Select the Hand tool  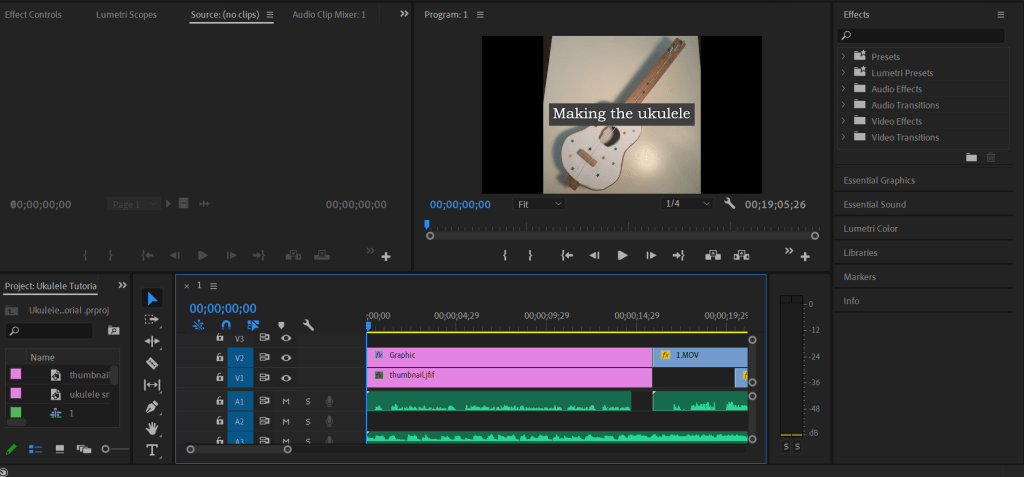[152, 428]
